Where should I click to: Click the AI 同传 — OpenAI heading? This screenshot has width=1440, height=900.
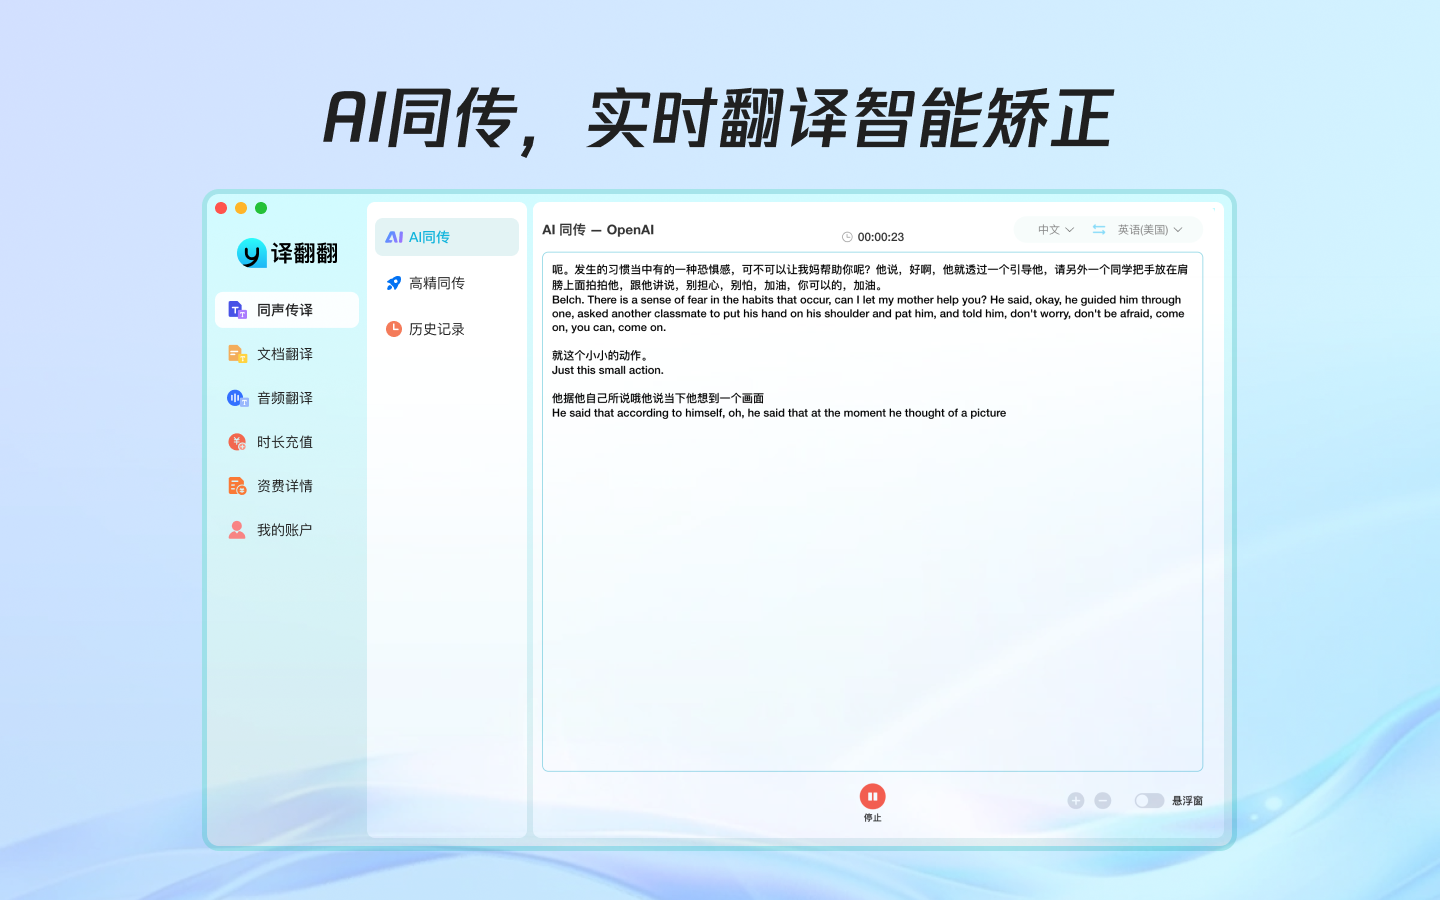point(598,230)
